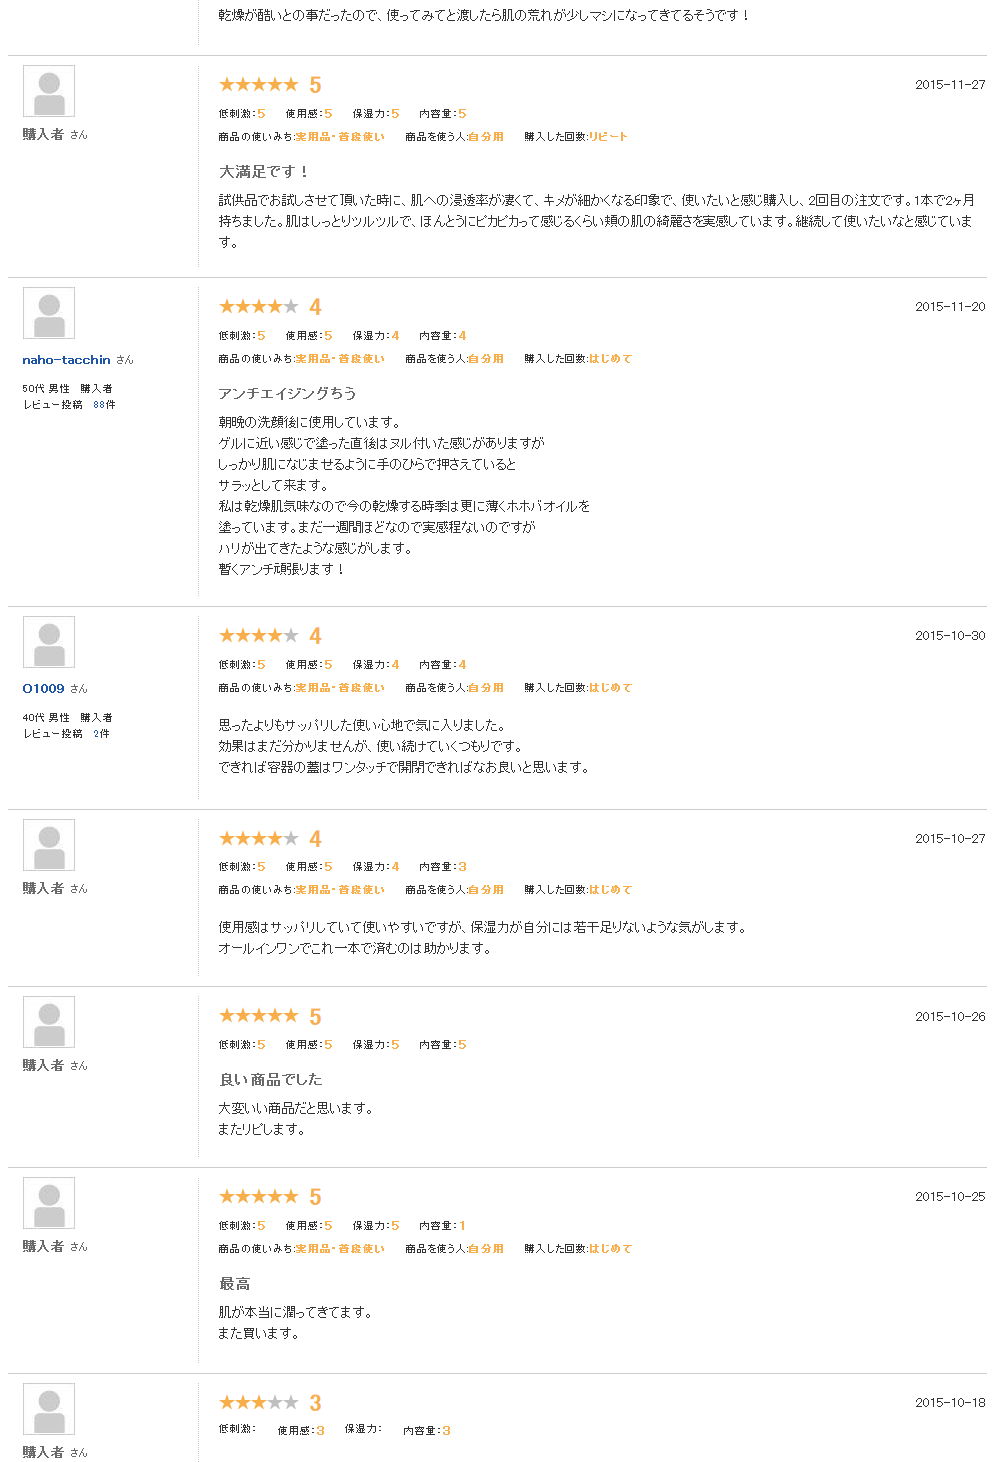Screen dimensions: 1000x1462
Task: Click the review date 2015-10-30
Action: click(x=949, y=636)
